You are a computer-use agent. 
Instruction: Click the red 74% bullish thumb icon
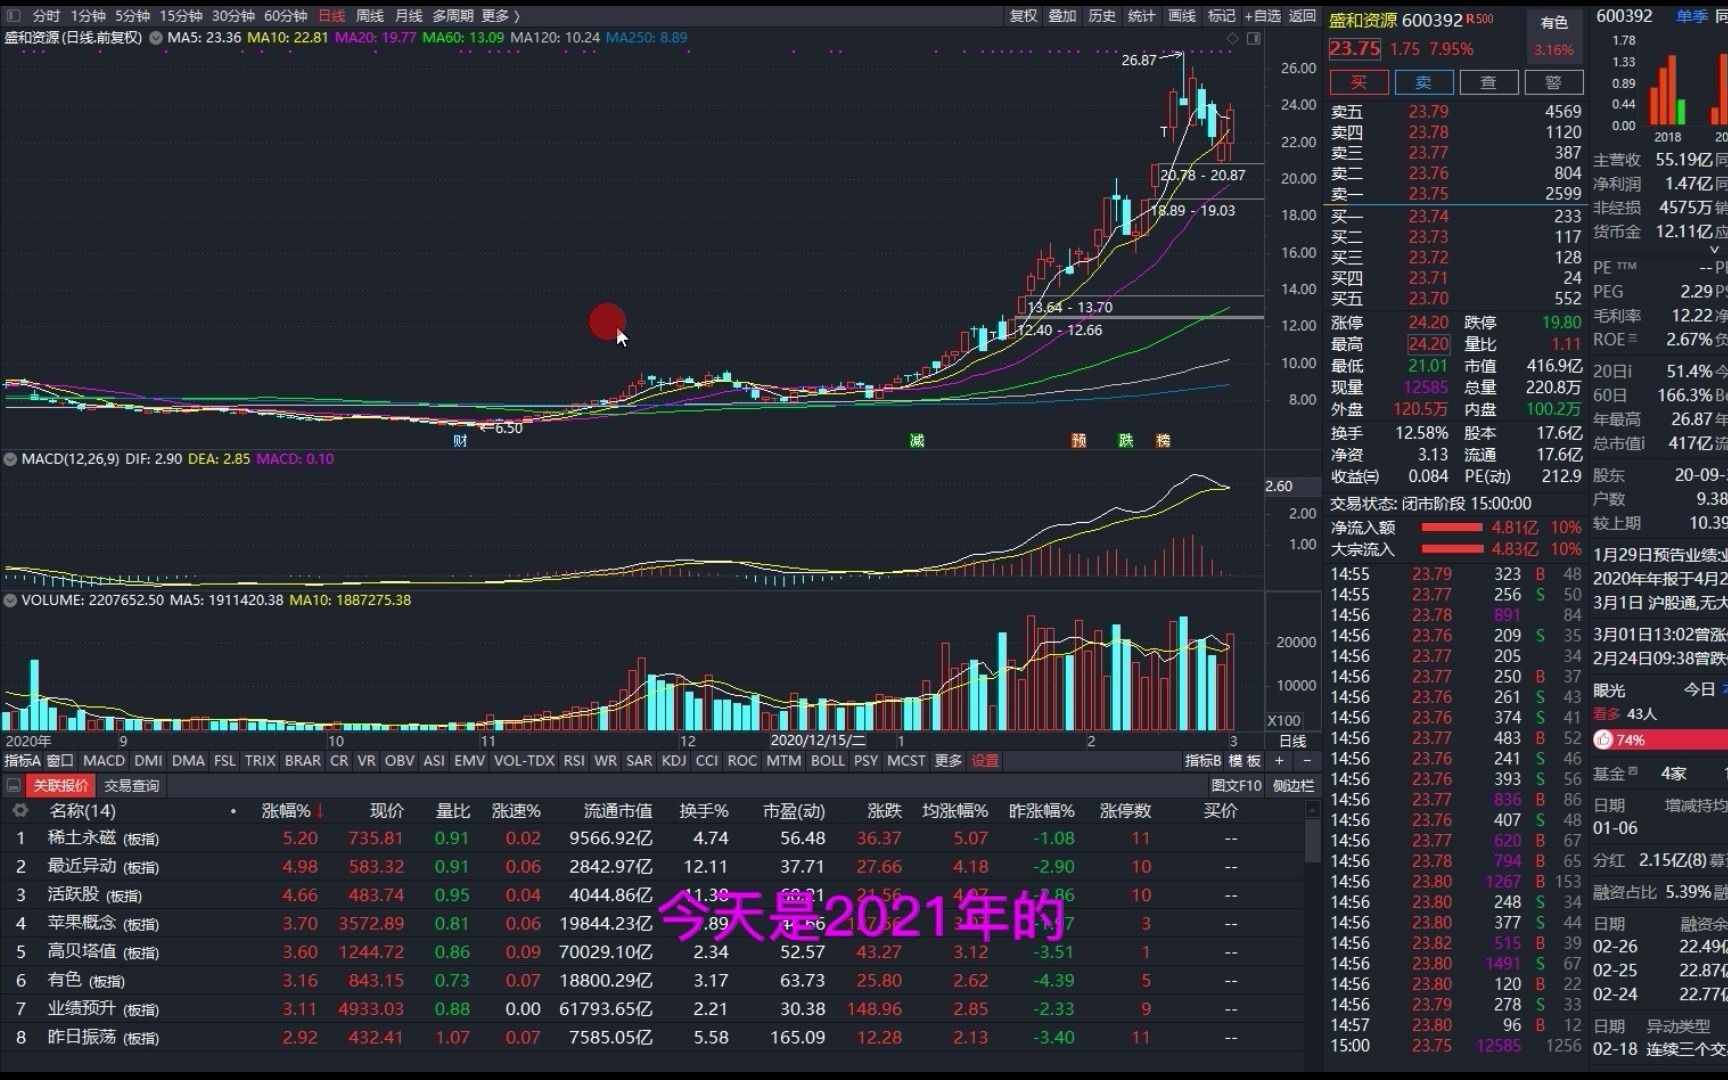point(1603,740)
